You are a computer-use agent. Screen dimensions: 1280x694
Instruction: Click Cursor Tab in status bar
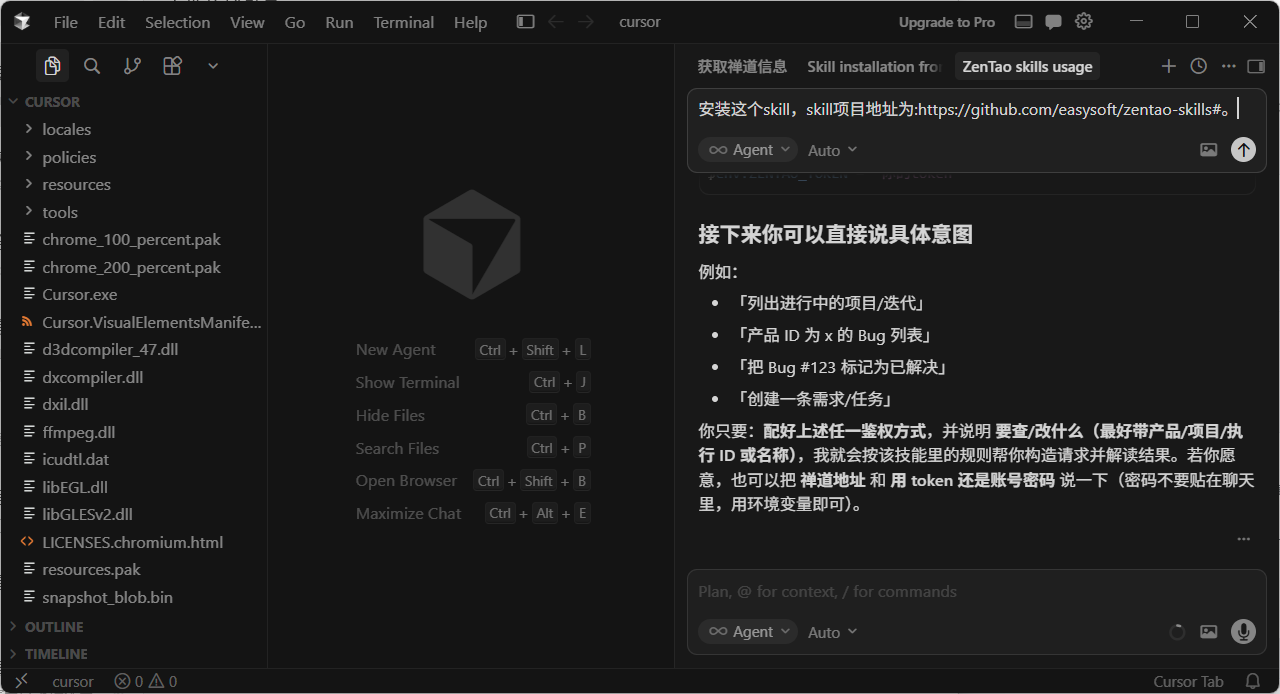pyautogui.click(x=1188, y=682)
